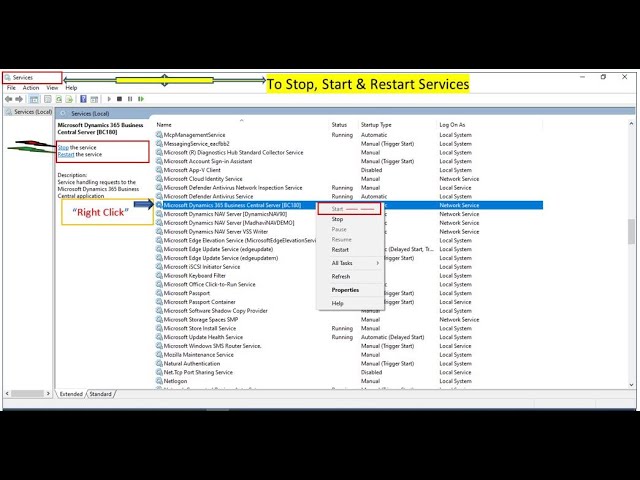This screenshot has width=640, height=480.
Task: Click the Restart the service link
Action: point(66,155)
